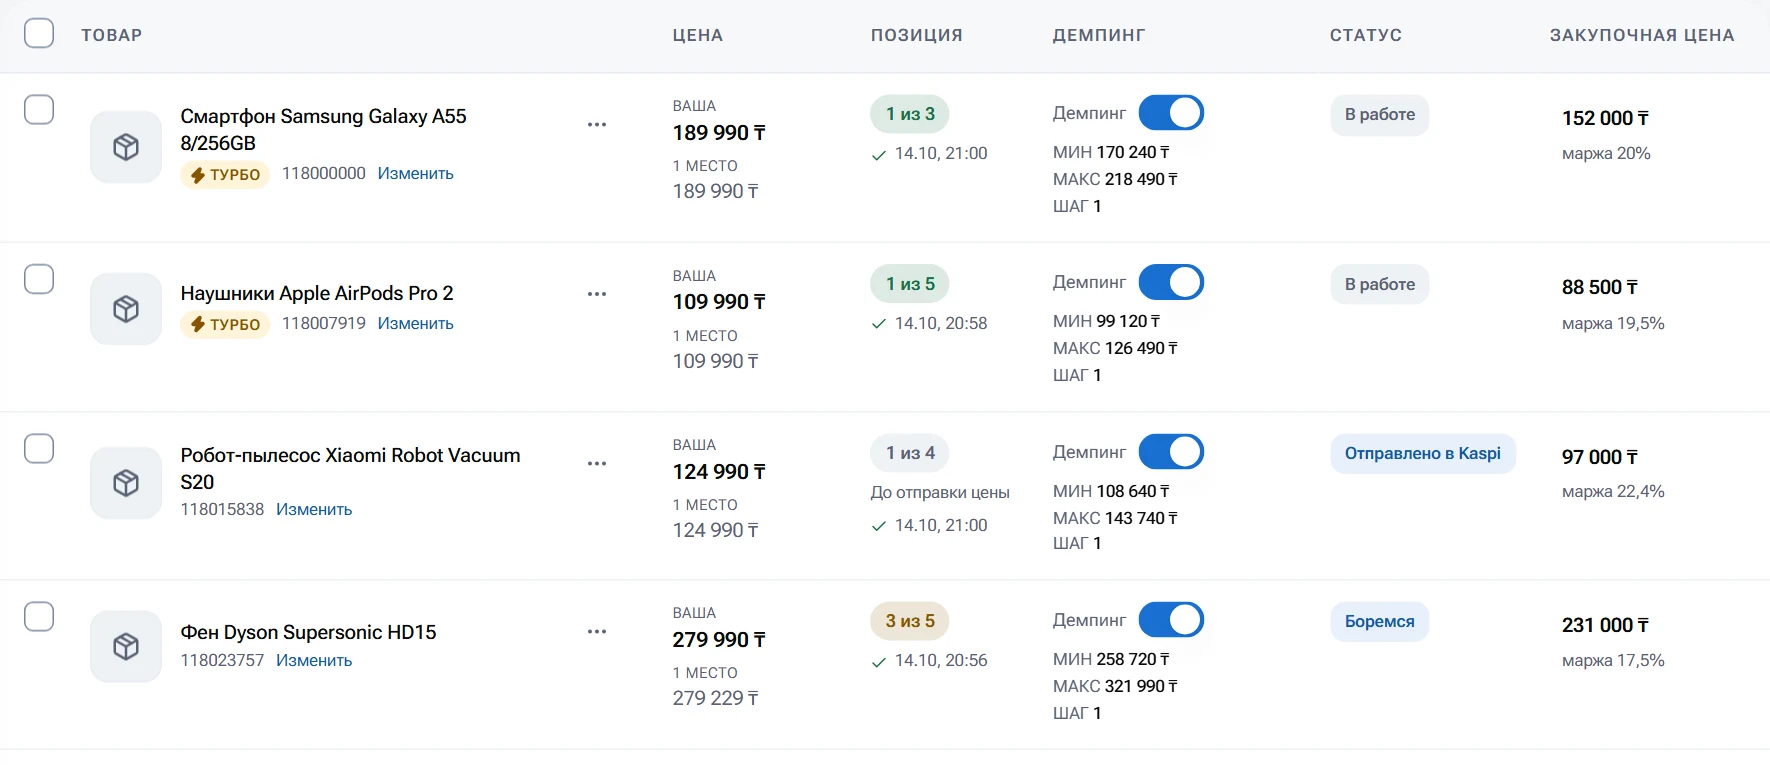1770x765 pixels.
Task: Click the 1 из 5 position badge
Action: [910, 284]
